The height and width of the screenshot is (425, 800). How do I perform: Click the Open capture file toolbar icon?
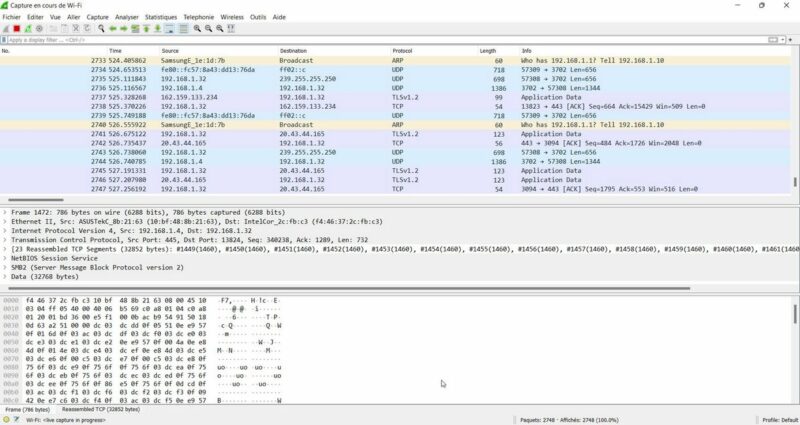click(x=53, y=29)
